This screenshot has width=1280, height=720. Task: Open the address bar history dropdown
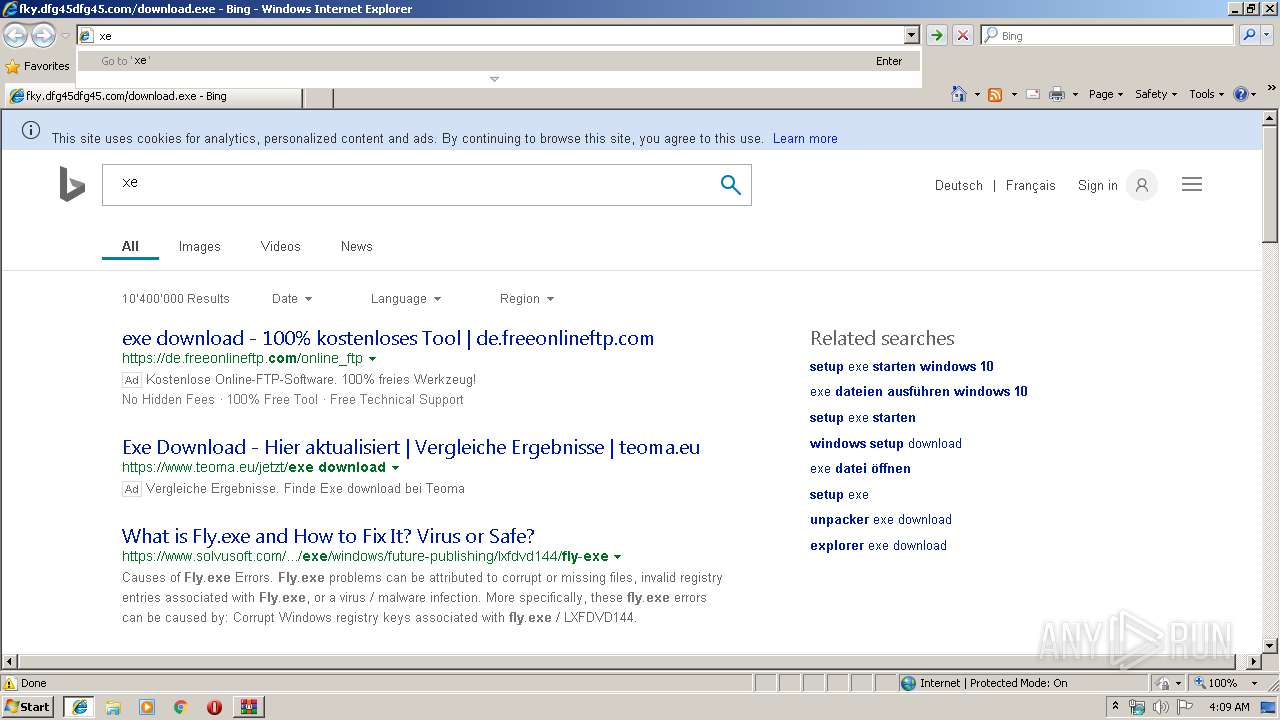pyautogui.click(x=911, y=35)
